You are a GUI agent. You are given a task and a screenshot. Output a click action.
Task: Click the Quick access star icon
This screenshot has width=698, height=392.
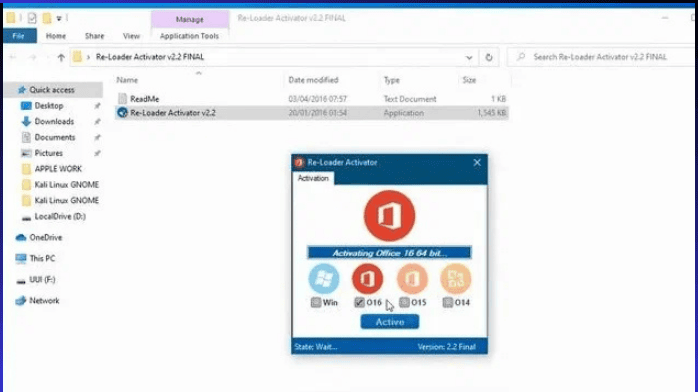[x=21, y=90]
